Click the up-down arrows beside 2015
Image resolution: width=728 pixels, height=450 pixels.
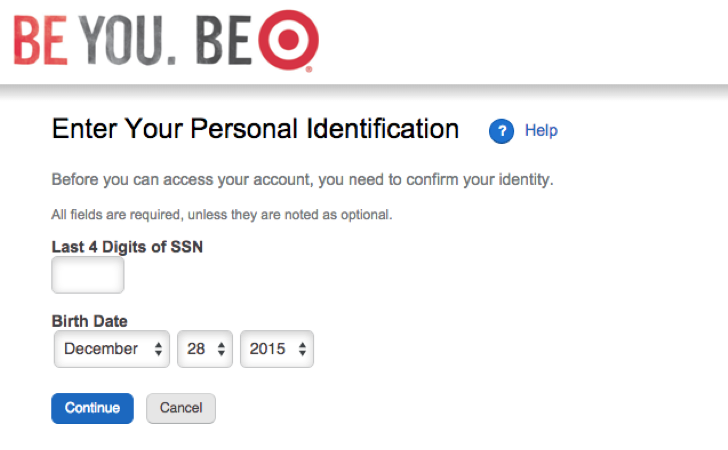[302, 349]
